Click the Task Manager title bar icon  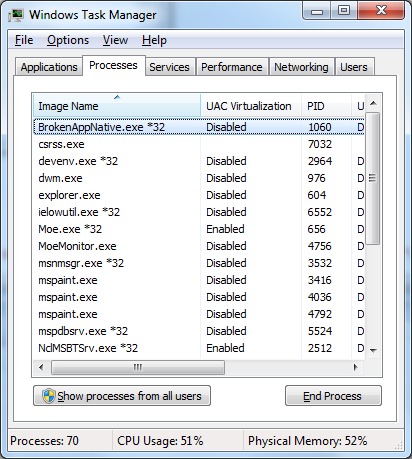[16, 15]
